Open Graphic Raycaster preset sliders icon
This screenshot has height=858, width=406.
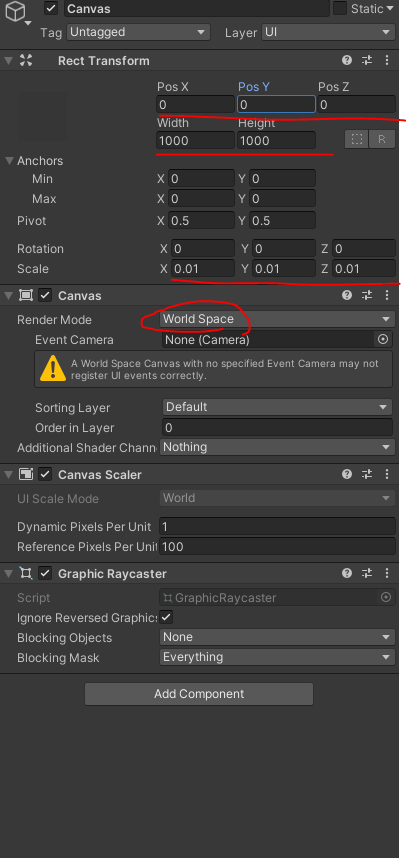click(367, 573)
